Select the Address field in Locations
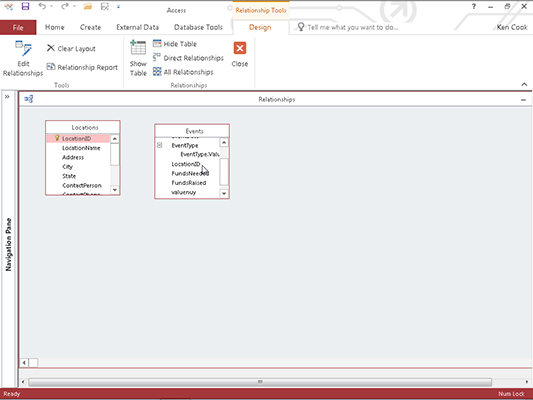Image resolution: width=533 pixels, height=400 pixels. pyautogui.click(x=78, y=157)
